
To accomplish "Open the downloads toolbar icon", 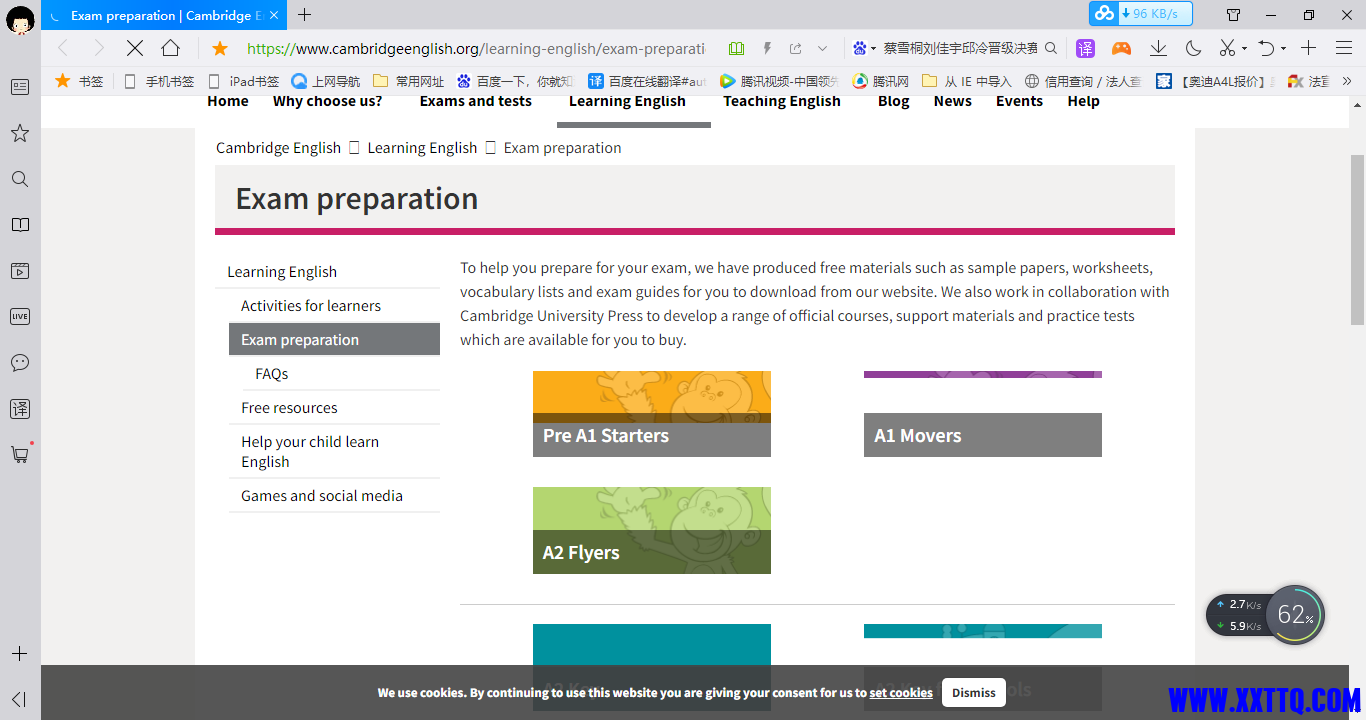I will coord(1158,48).
